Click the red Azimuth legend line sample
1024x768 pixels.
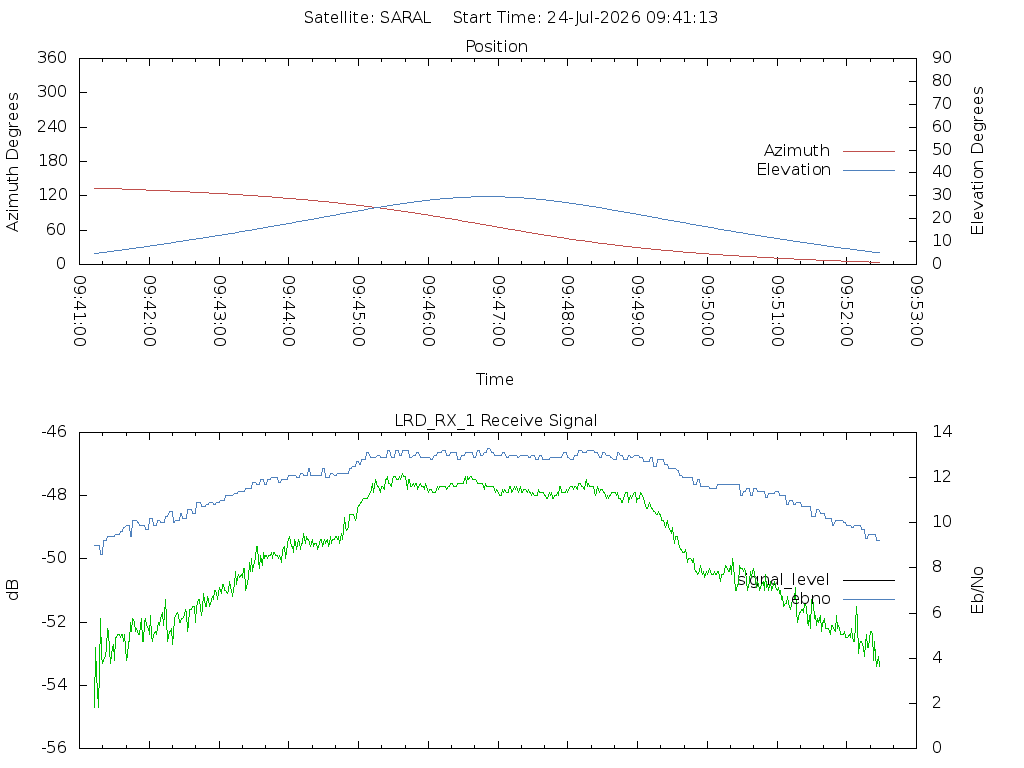(869, 152)
